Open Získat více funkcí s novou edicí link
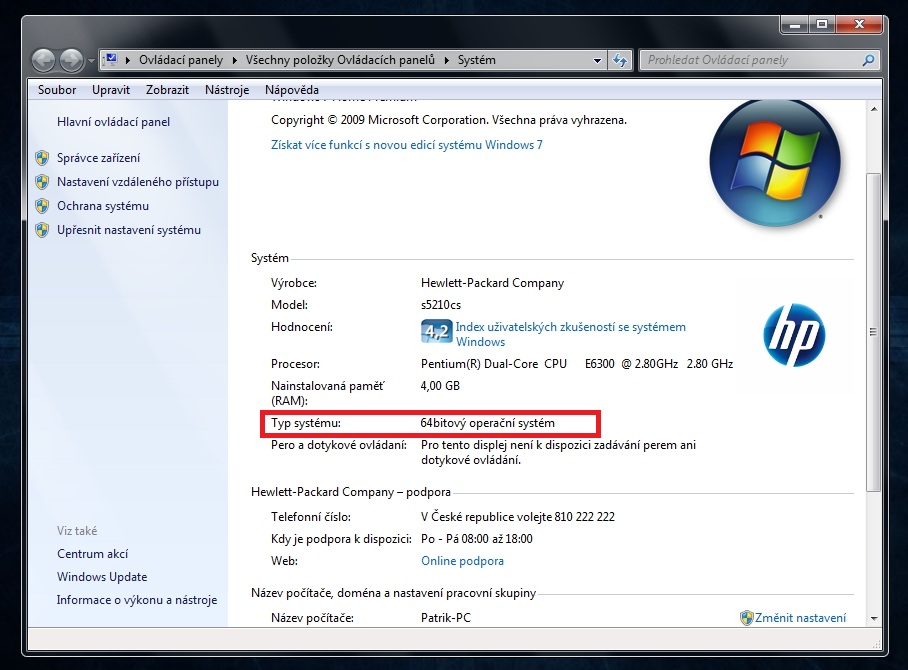This screenshot has width=908, height=670. (x=407, y=145)
